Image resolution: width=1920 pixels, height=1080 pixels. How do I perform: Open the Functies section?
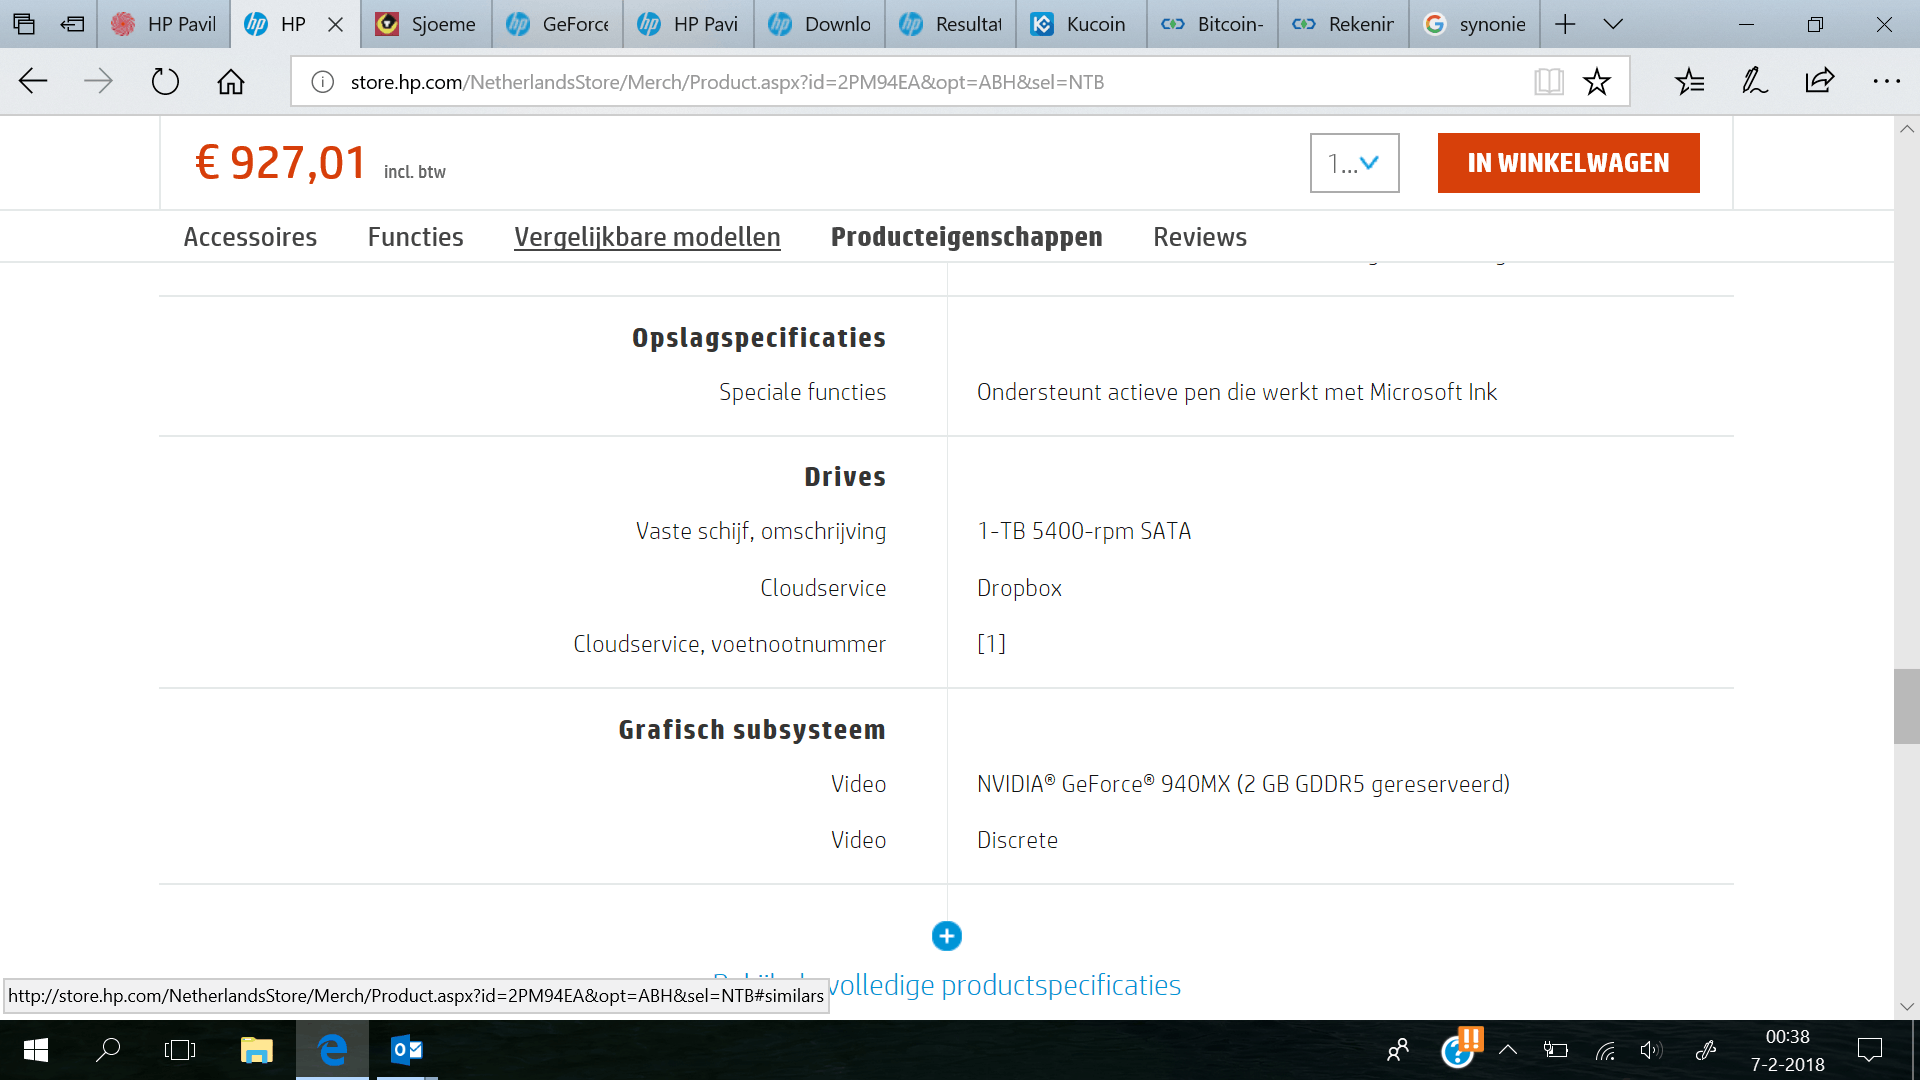click(415, 237)
